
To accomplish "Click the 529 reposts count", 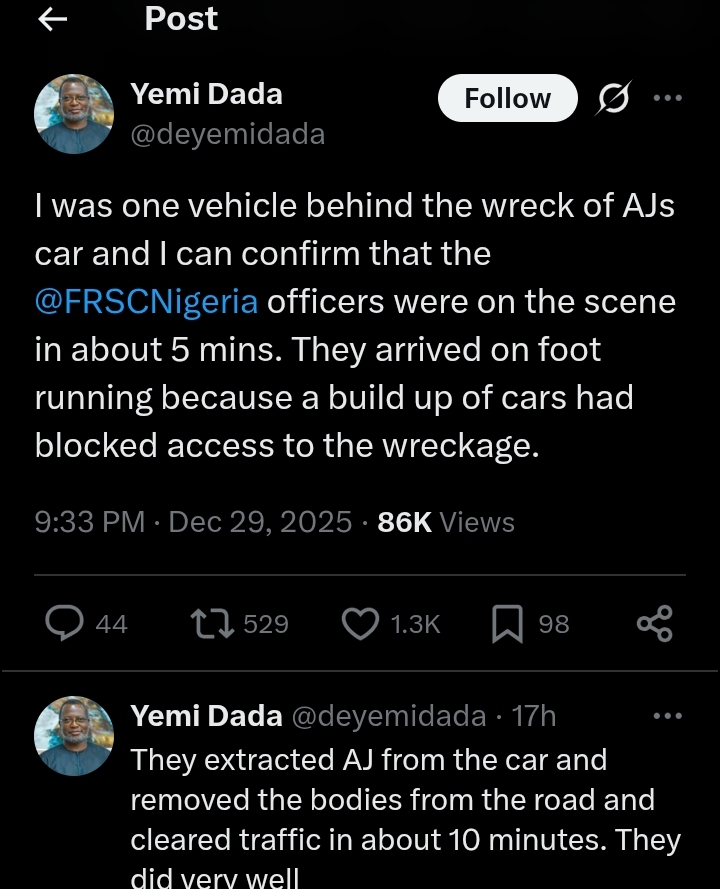I will pyautogui.click(x=265, y=624).
